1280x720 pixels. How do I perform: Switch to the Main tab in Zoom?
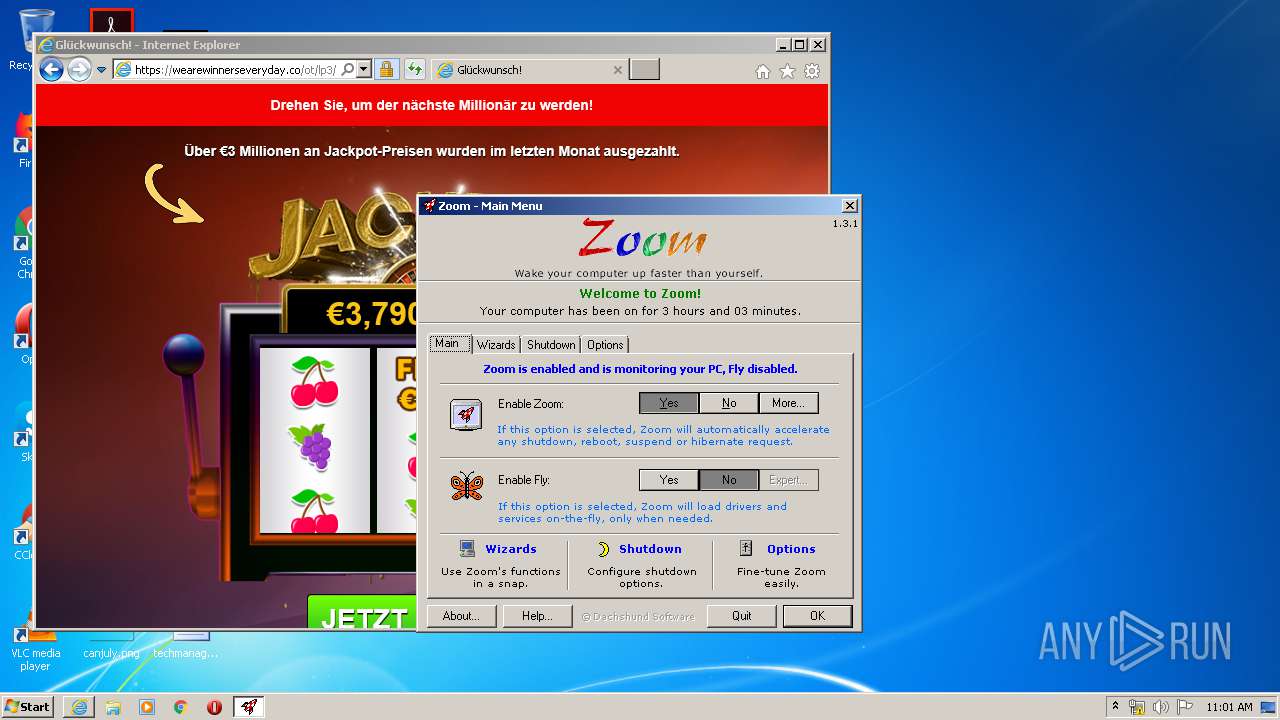tap(447, 343)
